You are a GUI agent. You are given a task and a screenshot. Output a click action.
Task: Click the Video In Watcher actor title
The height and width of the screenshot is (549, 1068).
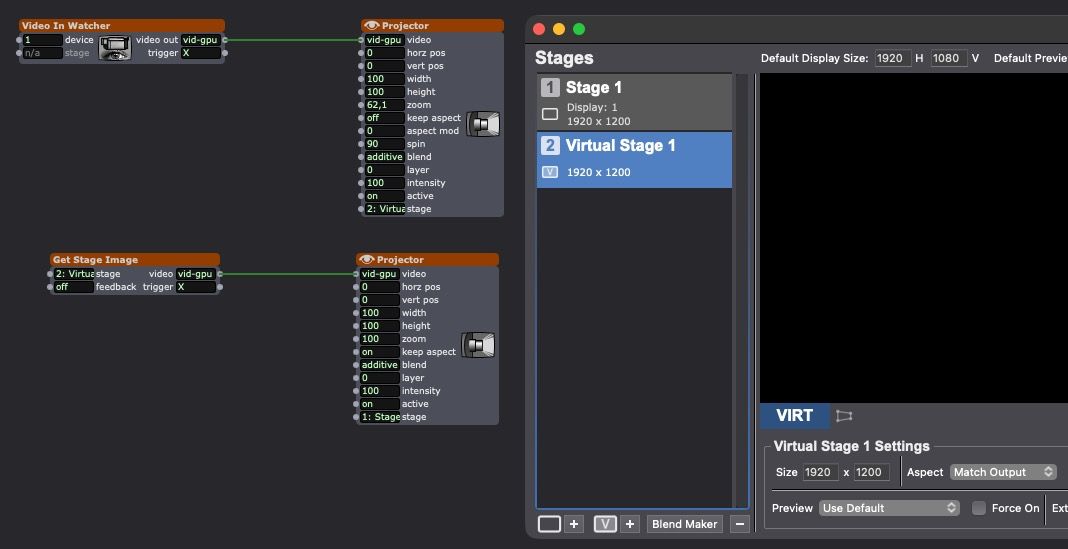point(66,25)
